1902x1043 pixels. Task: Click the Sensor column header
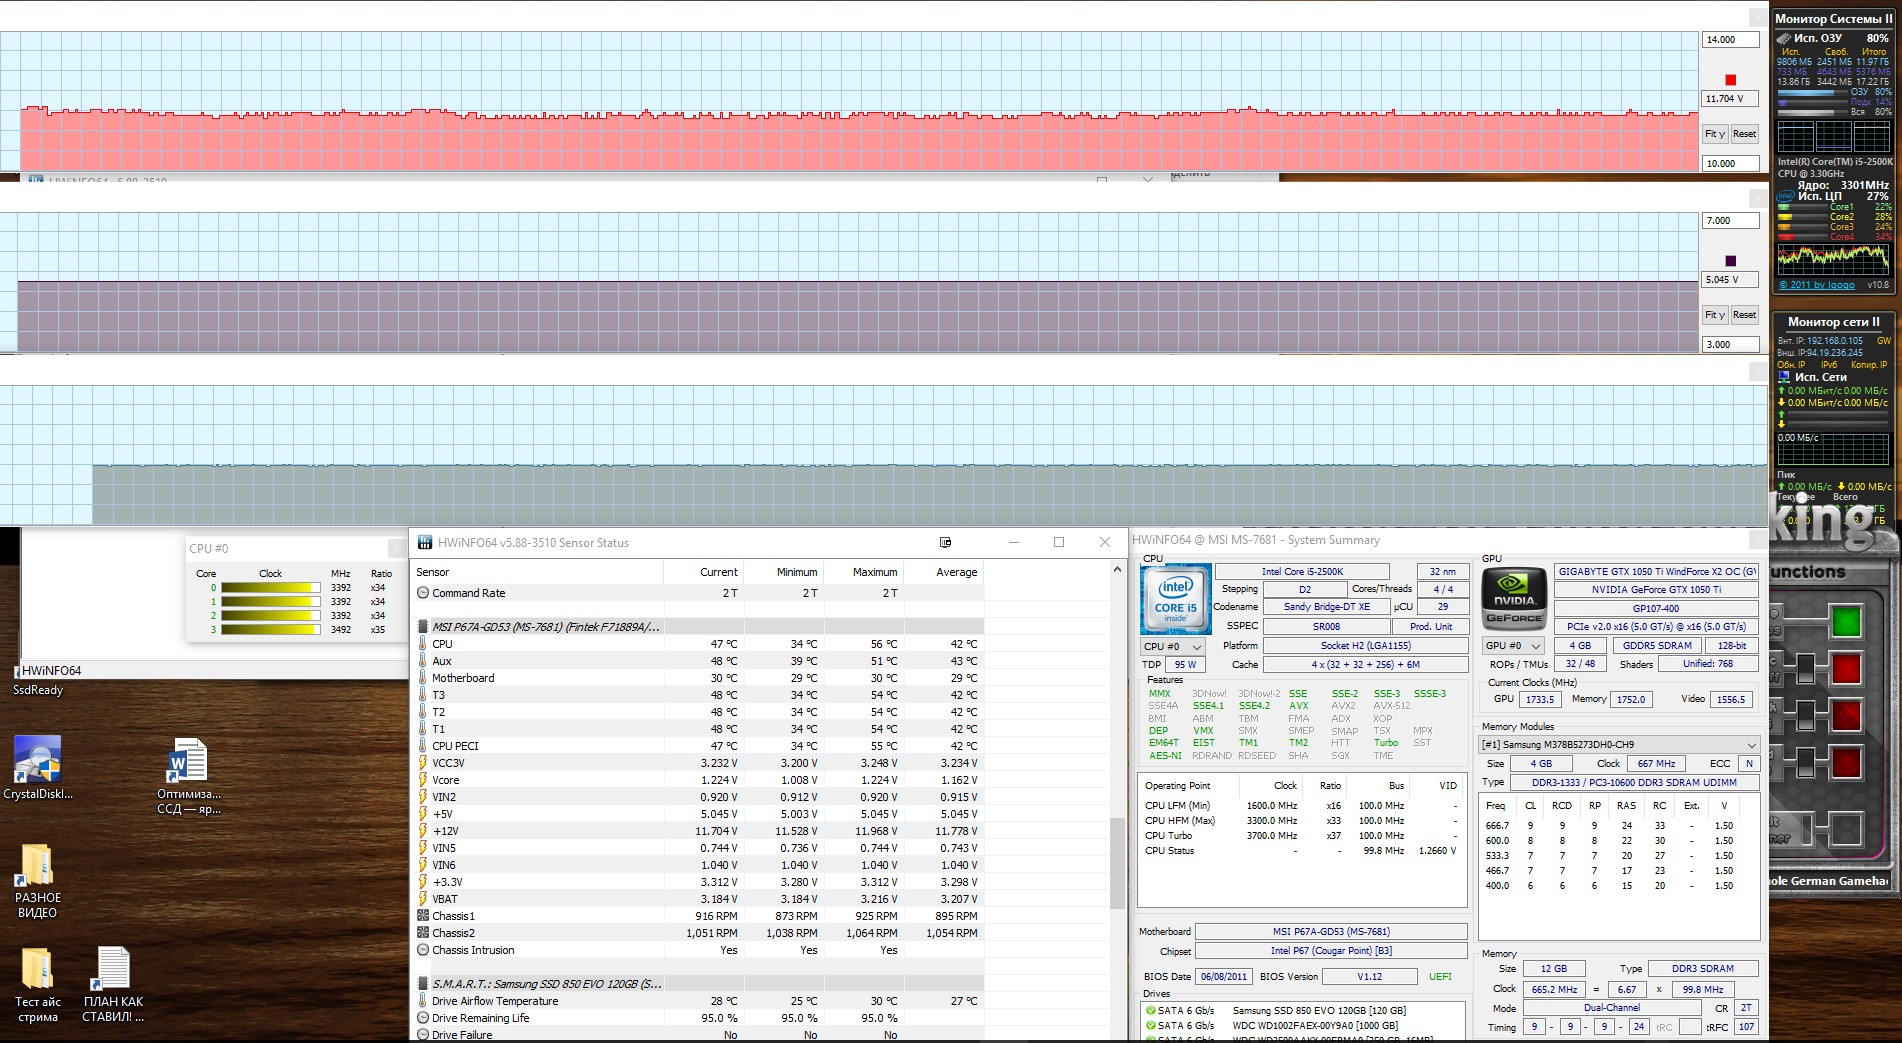coord(537,572)
